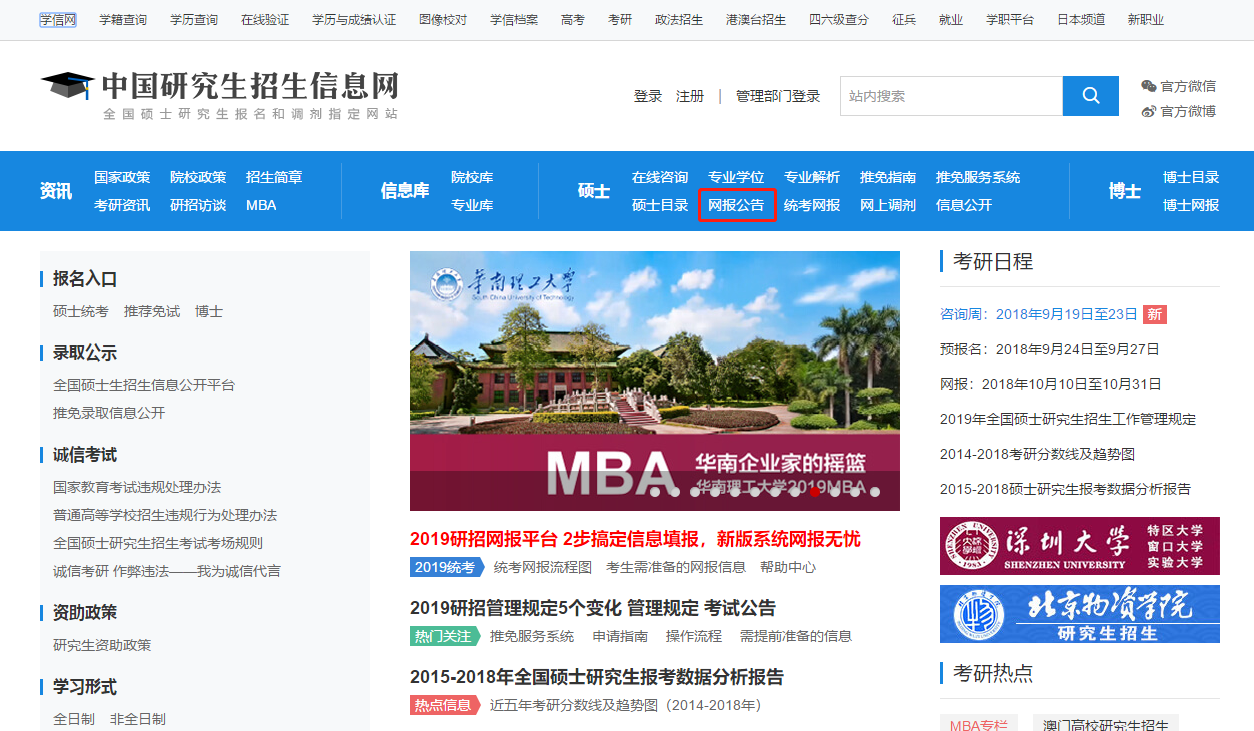
Task: Open 帮助中心 link
Action: [788, 567]
